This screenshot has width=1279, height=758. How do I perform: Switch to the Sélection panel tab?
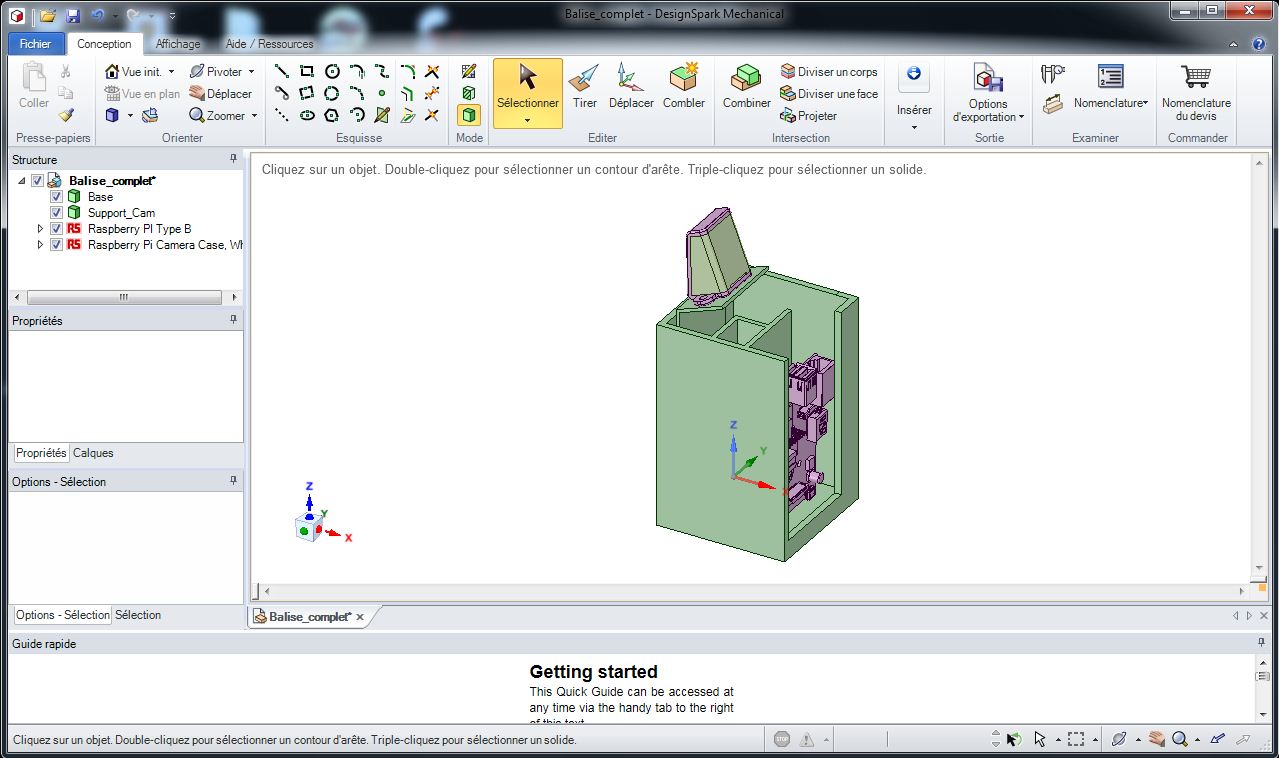point(138,615)
